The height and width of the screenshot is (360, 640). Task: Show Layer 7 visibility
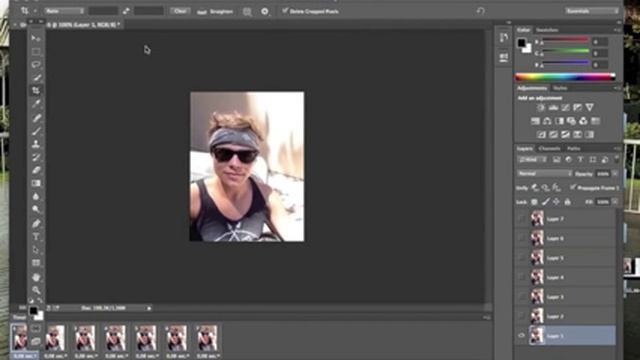click(x=521, y=219)
